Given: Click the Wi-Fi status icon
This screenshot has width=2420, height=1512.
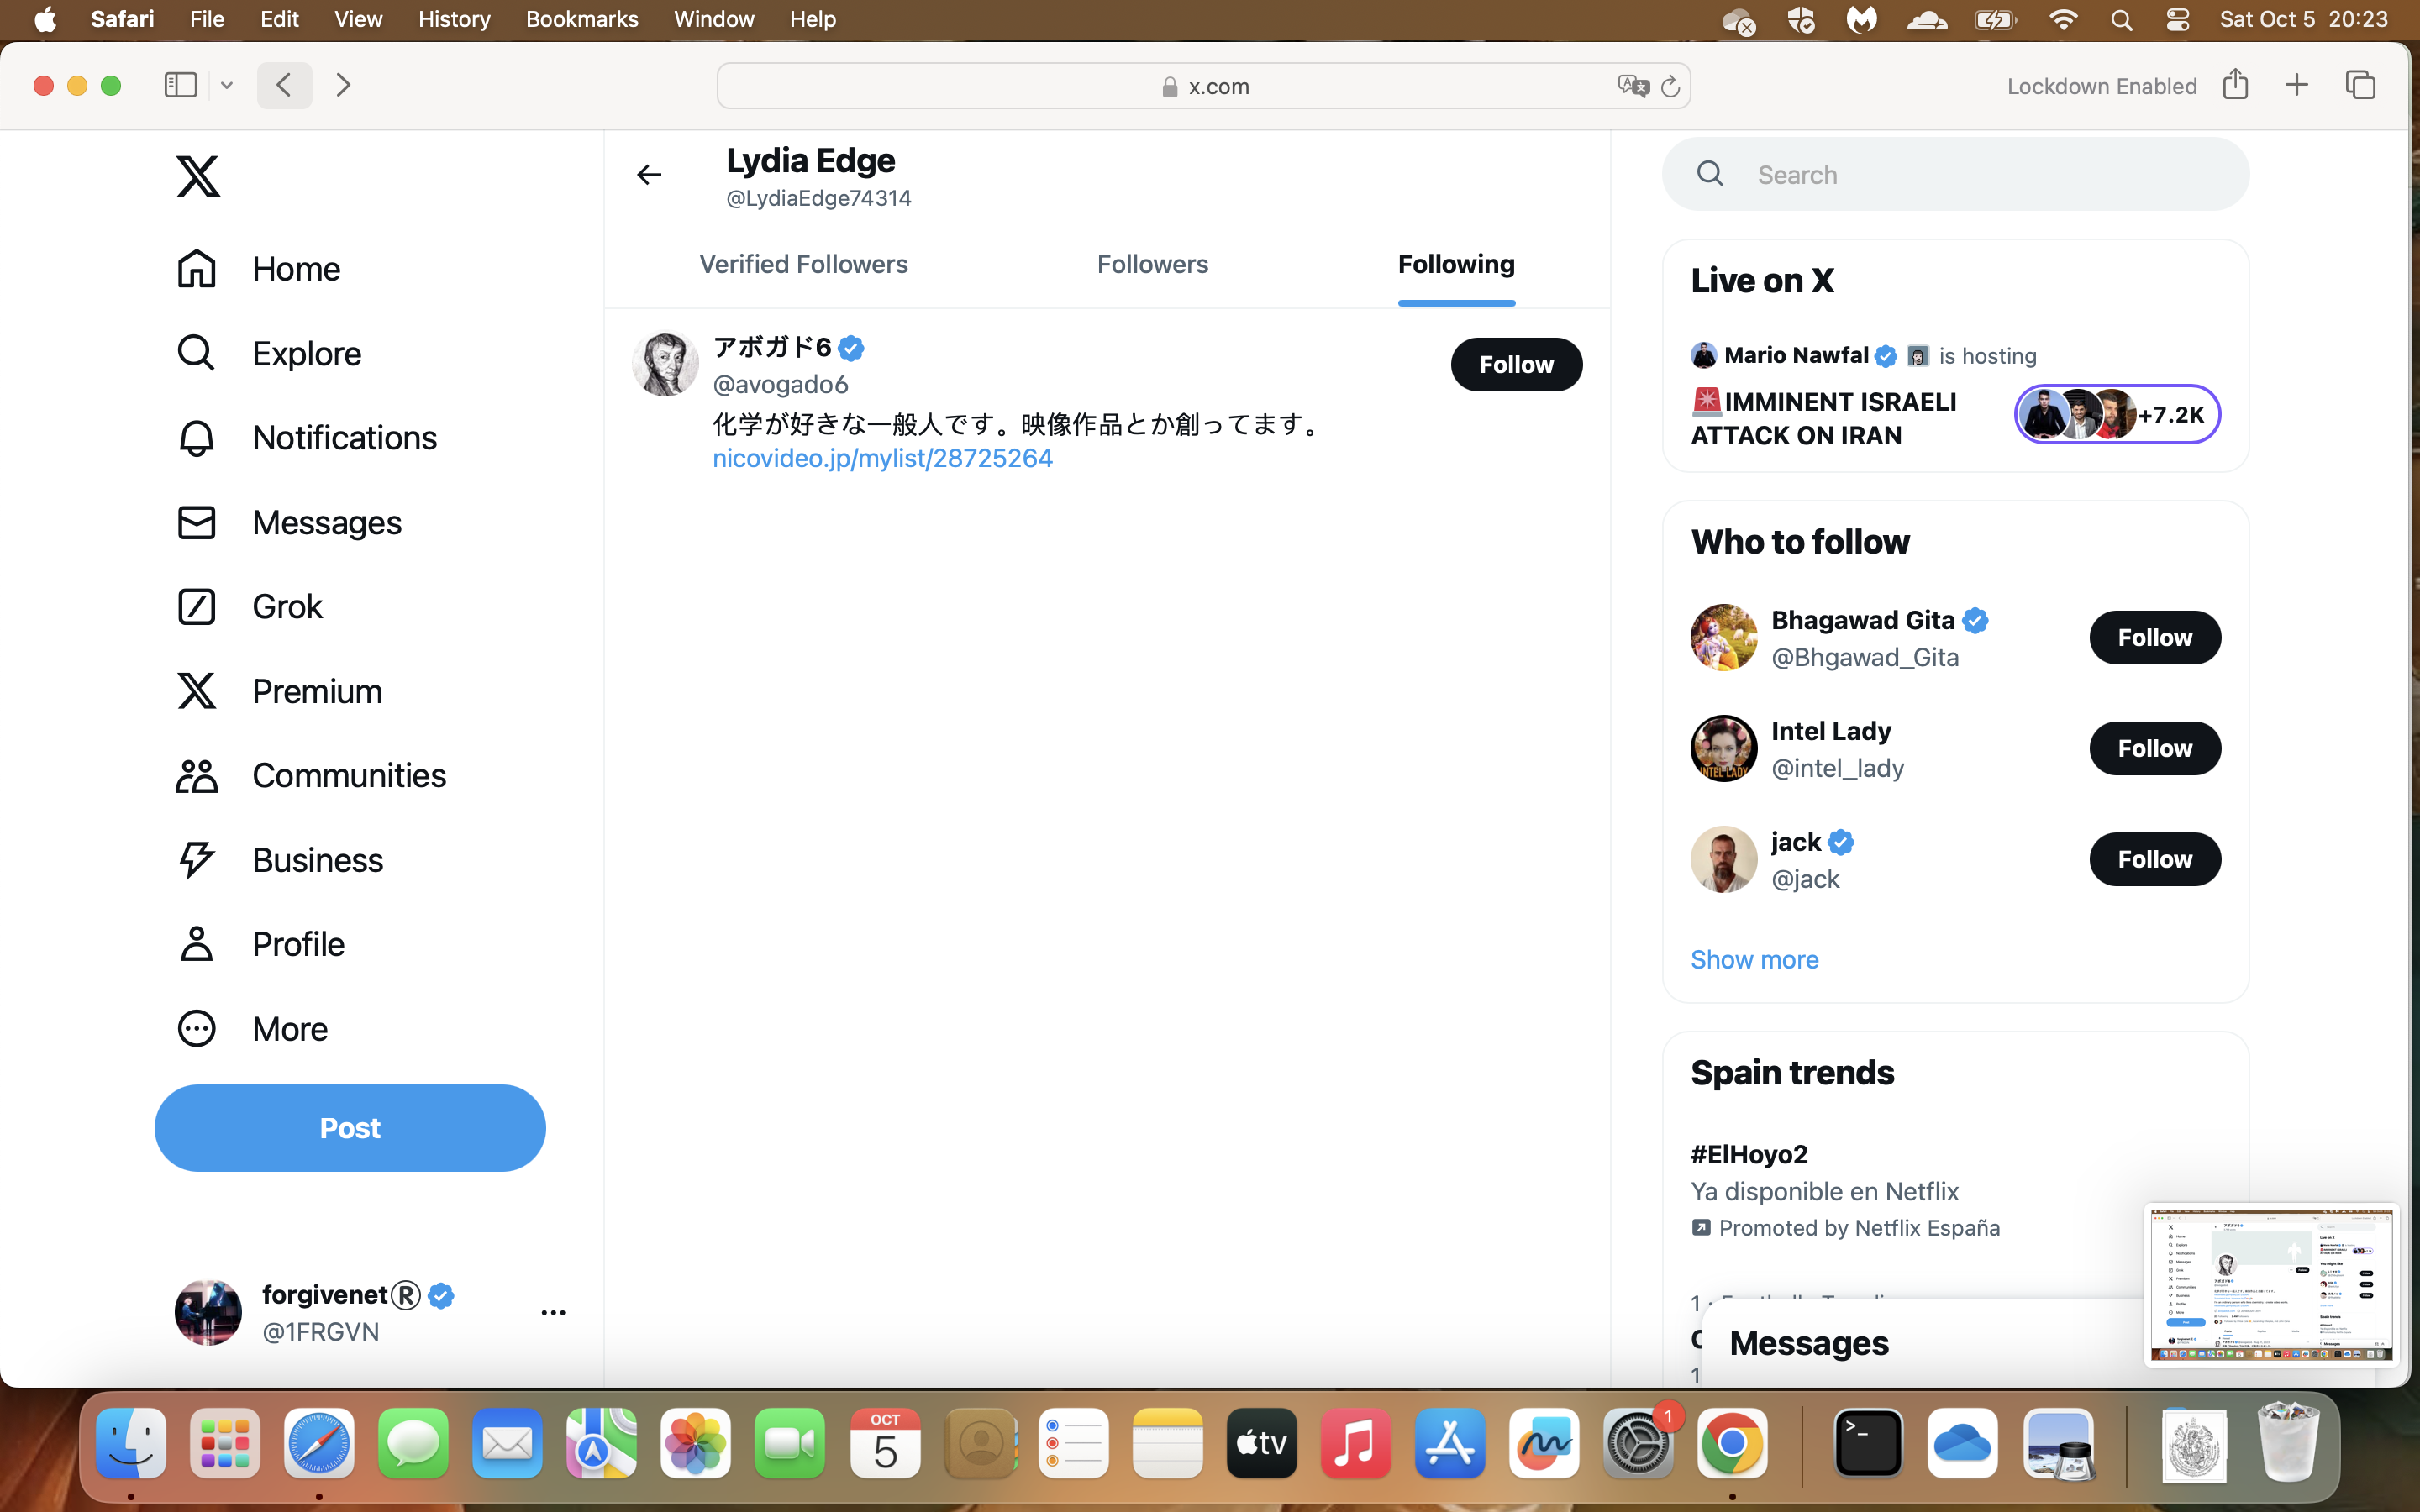Looking at the screenshot, I should tap(2062, 20).
